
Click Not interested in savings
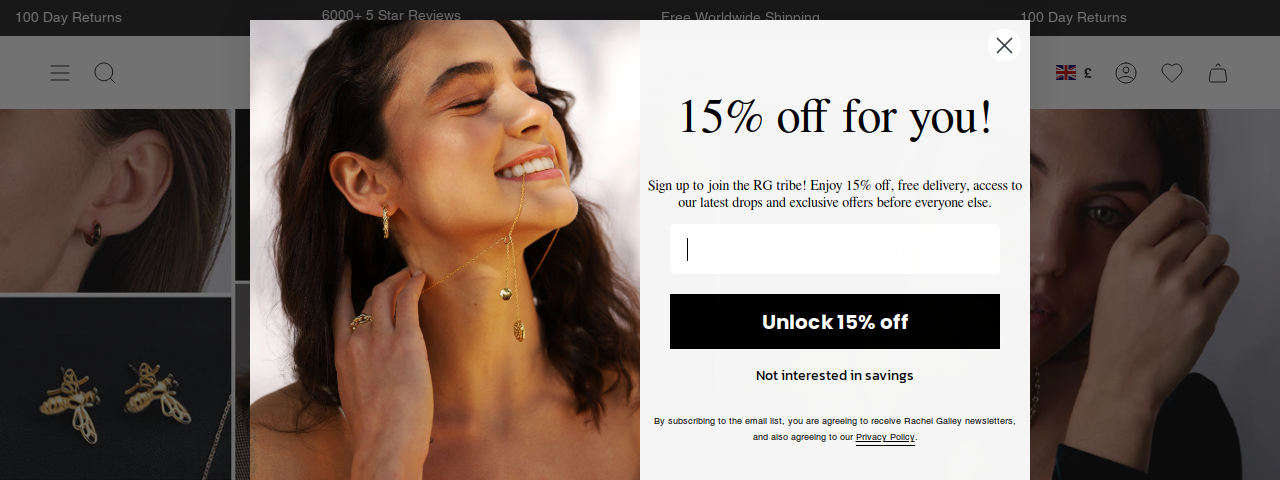(835, 376)
